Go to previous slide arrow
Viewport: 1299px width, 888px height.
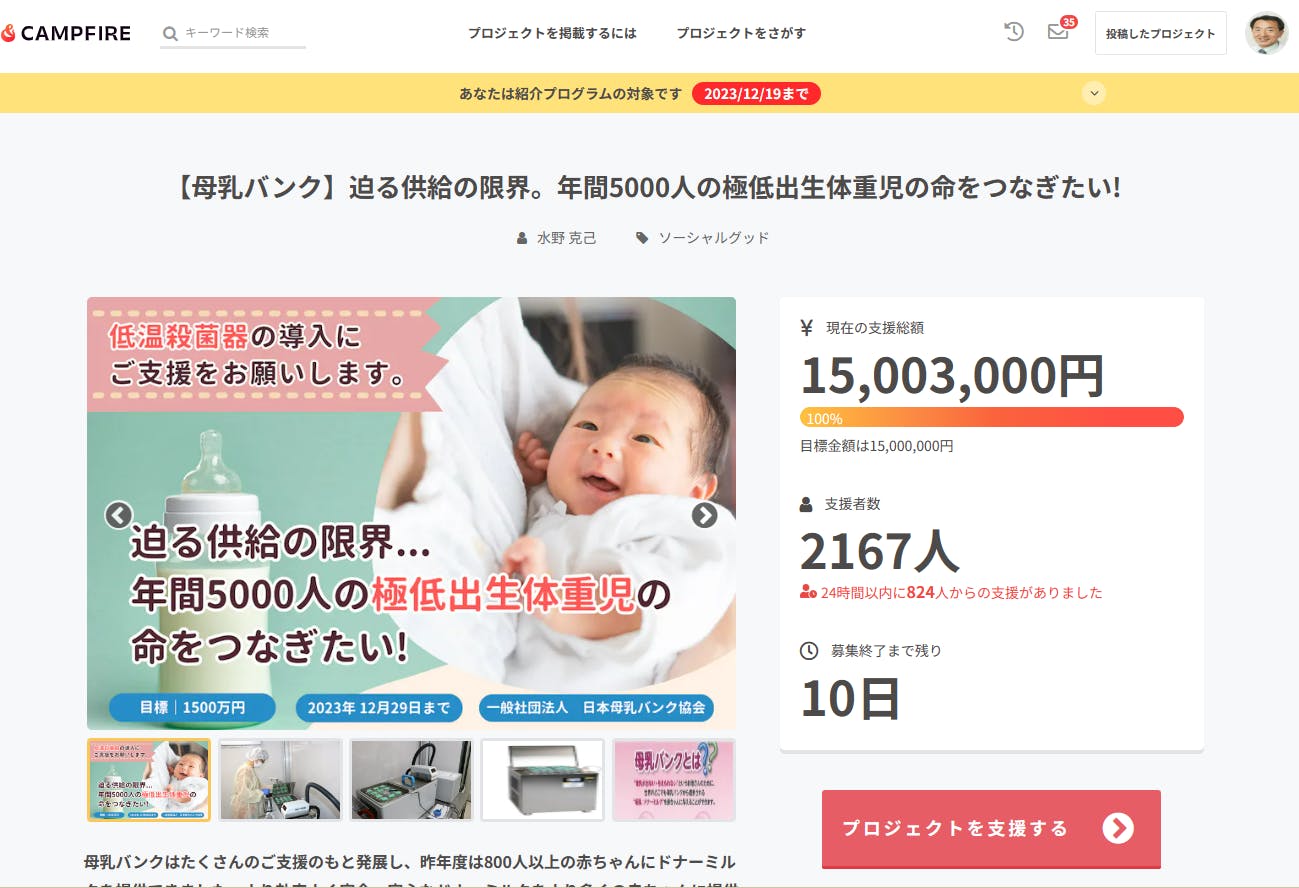[x=119, y=515]
